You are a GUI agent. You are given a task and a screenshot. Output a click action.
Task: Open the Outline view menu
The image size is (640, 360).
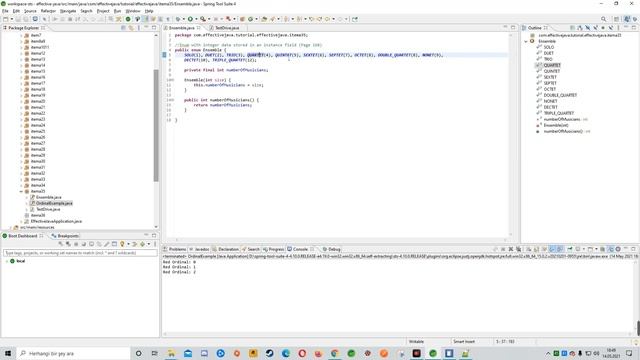618,28
